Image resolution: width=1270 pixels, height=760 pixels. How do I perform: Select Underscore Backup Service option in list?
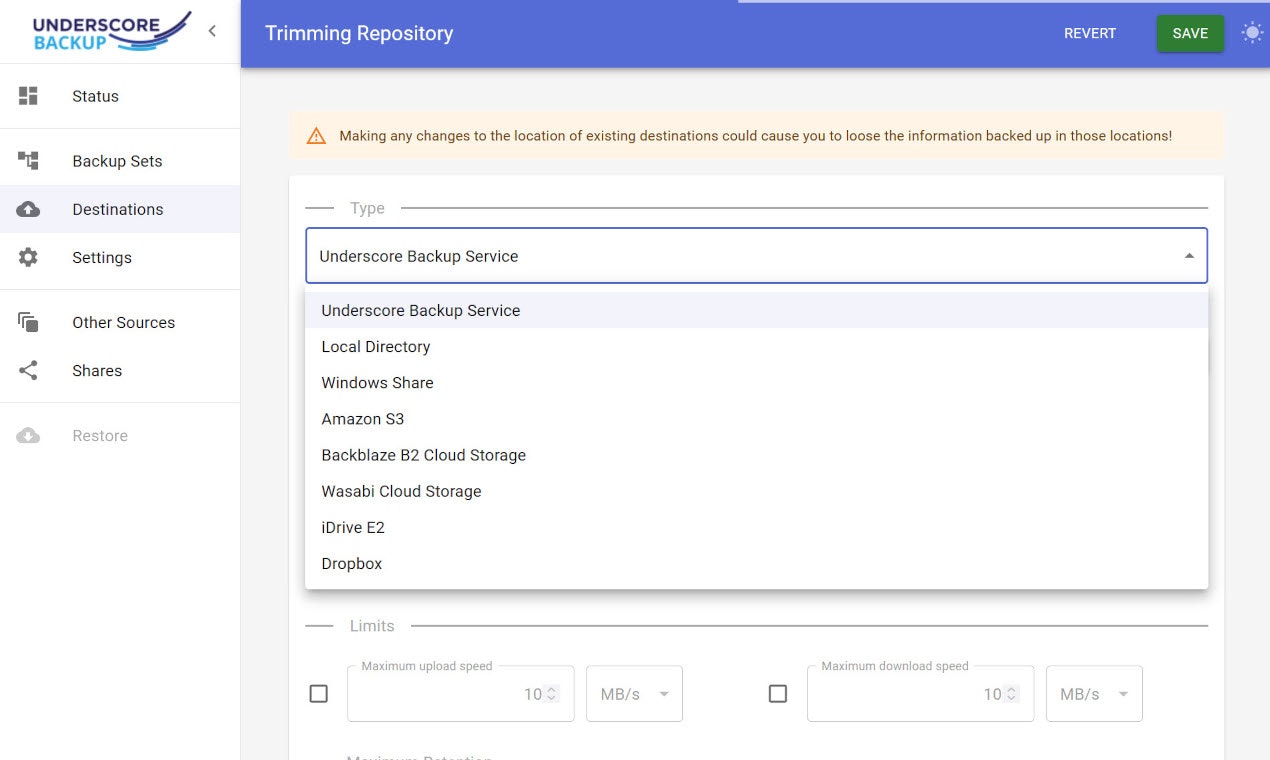757,310
